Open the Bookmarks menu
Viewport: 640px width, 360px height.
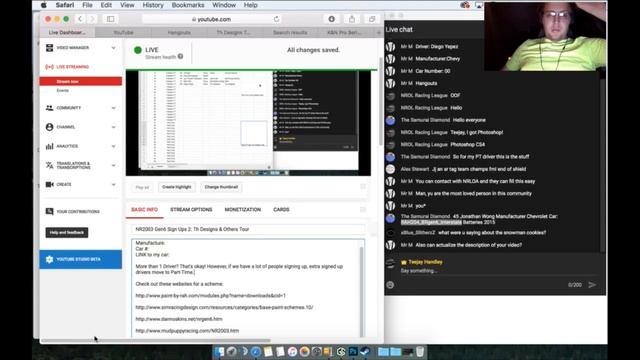click(188, 5)
